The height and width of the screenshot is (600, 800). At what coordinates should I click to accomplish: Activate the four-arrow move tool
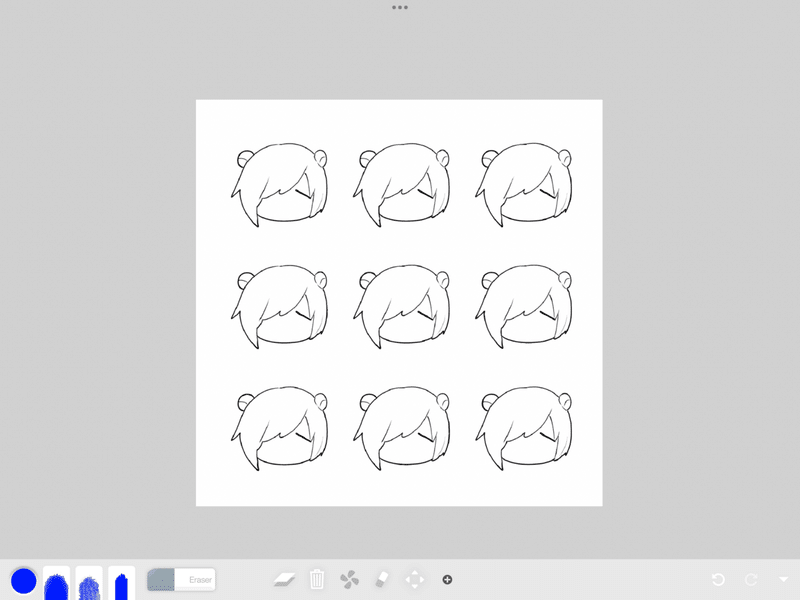click(414, 580)
